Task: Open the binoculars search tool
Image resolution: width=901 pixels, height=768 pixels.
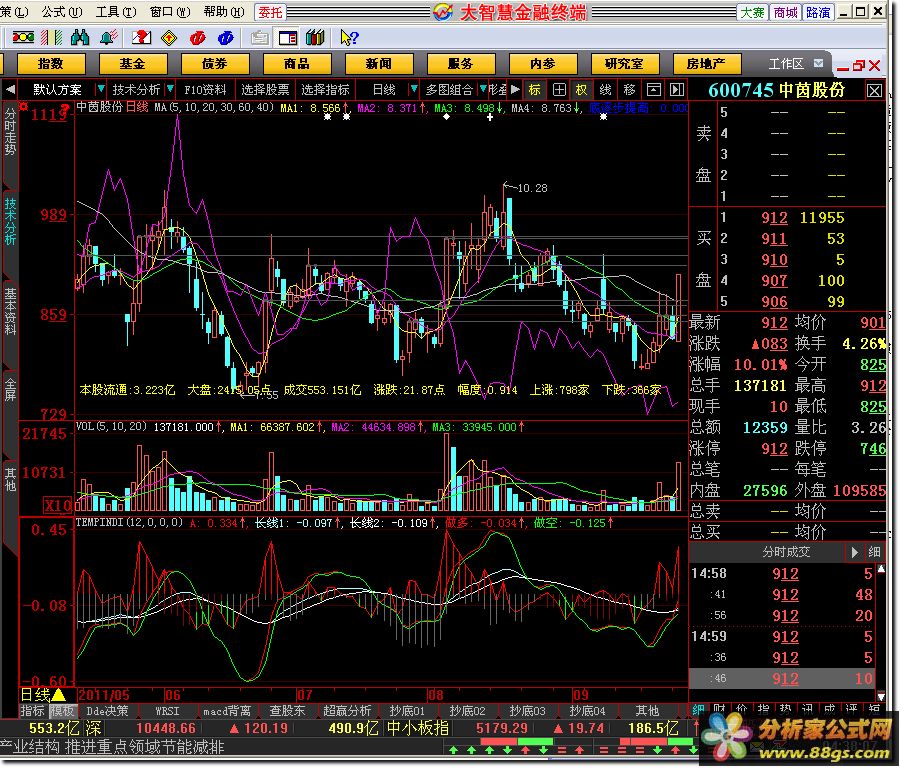Action: click(80, 38)
